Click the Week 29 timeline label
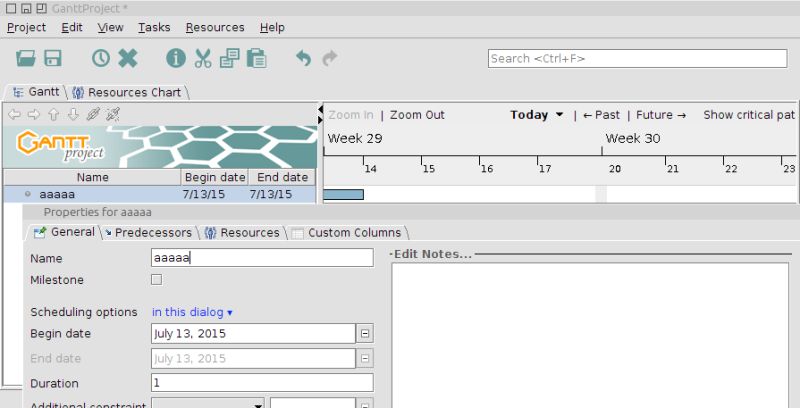Screen dimensions: 800x408 coord(355,138)
